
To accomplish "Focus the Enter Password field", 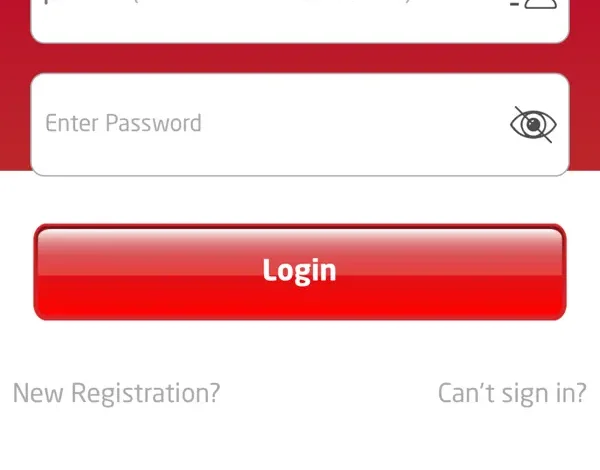I will click(300, 124).
